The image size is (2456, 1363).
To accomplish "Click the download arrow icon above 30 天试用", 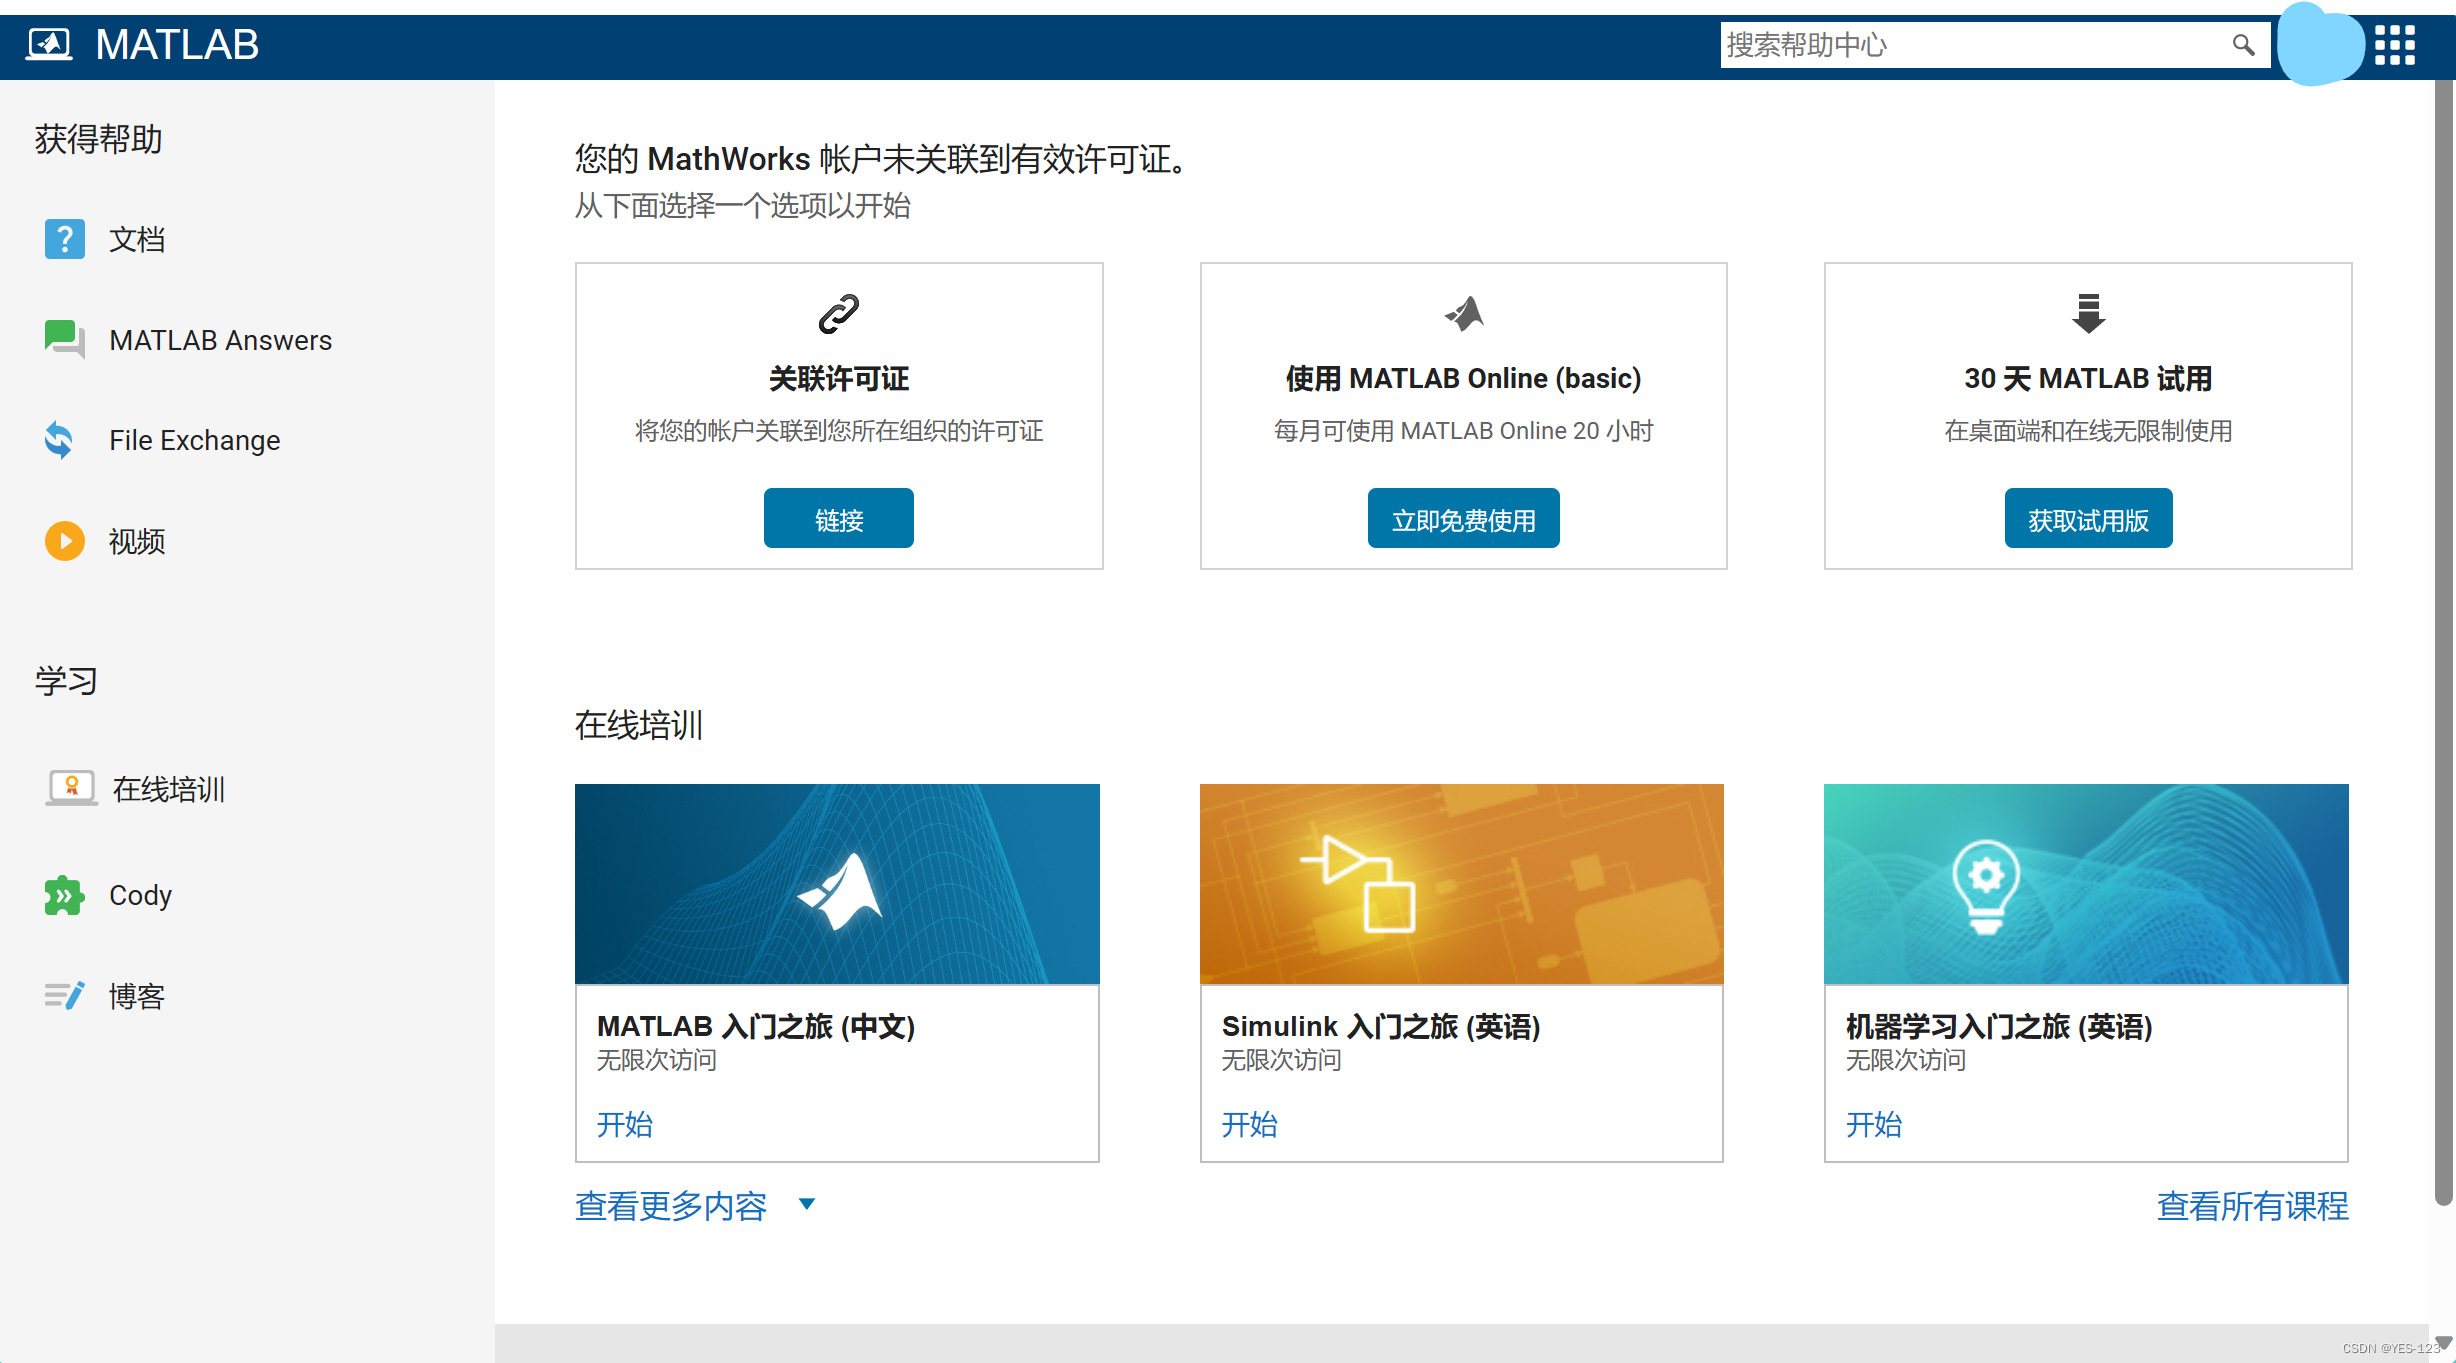I will click(x=2089, y=314).
